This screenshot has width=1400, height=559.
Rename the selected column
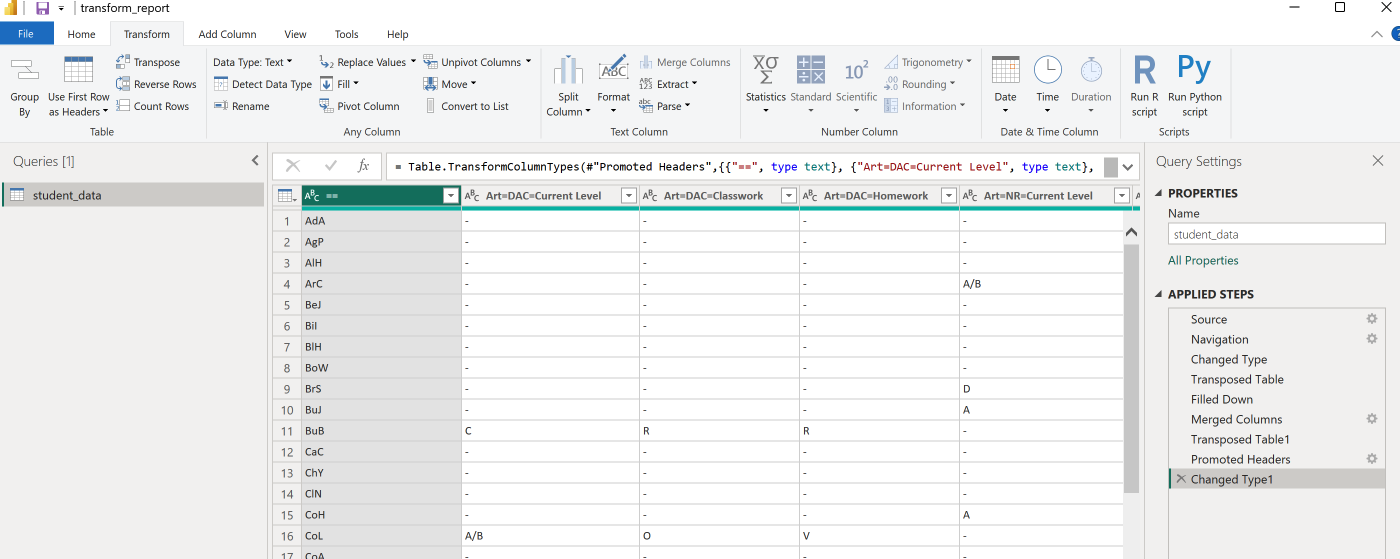241,106
